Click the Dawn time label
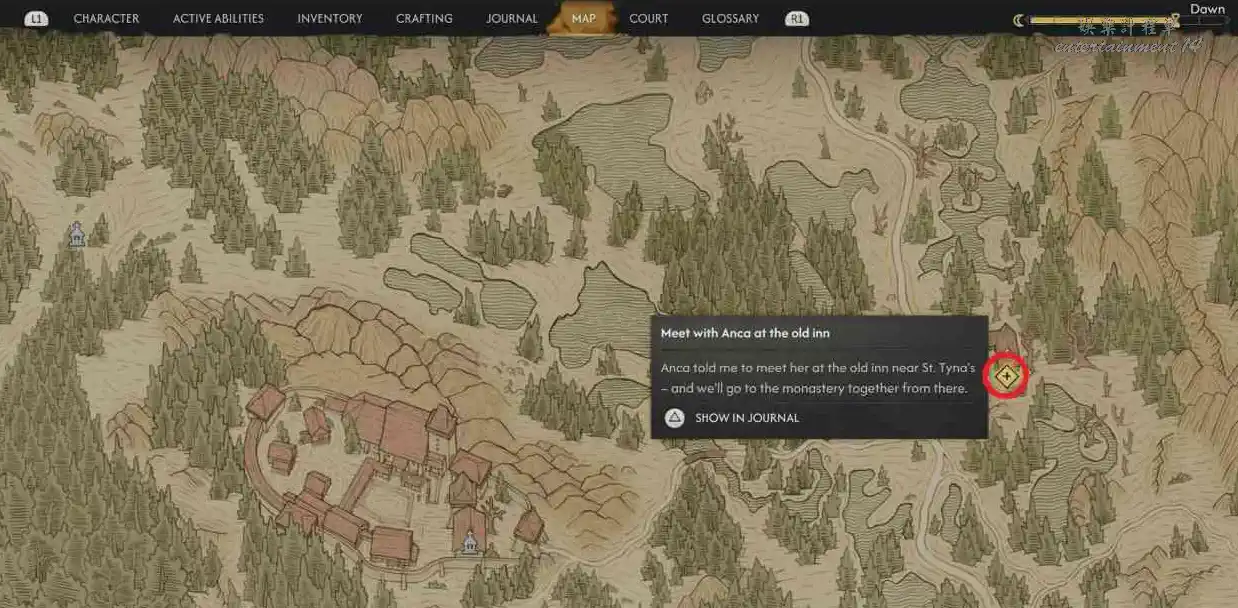 point(1207,9)
